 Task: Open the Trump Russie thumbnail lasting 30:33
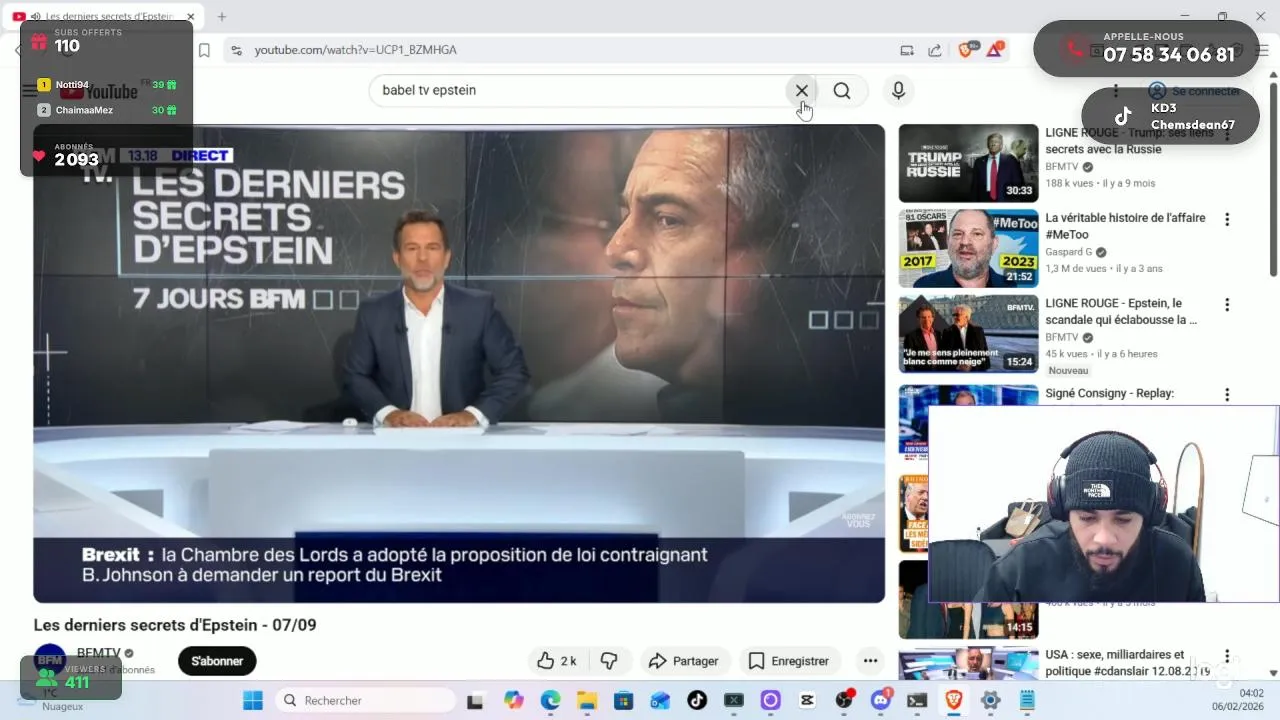click(x=968, y=163)
